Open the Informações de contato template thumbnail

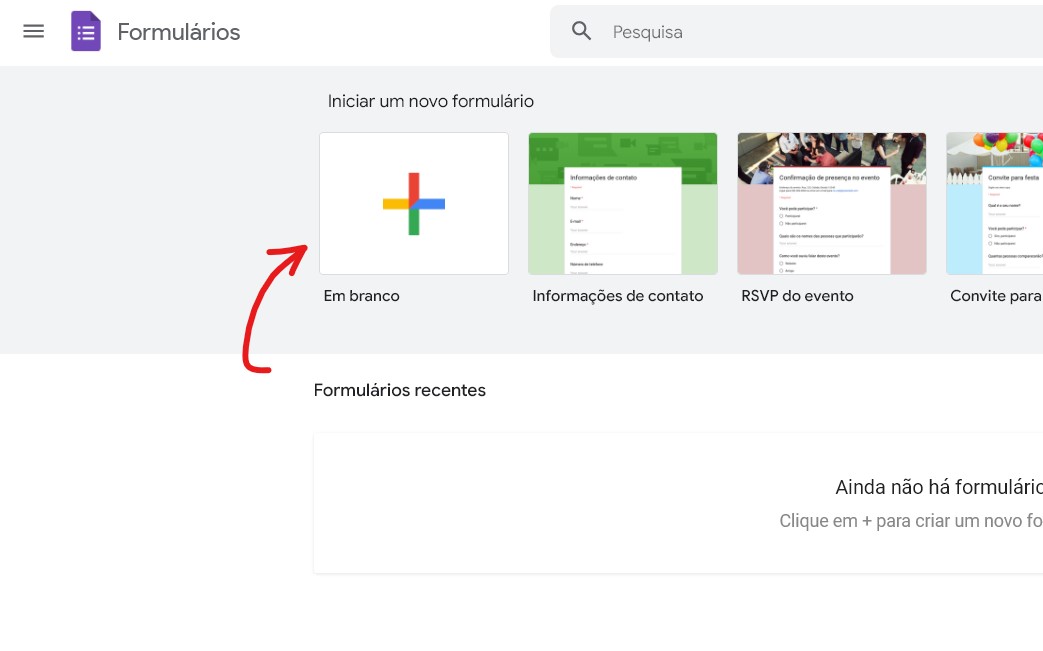tap(623, 203)
